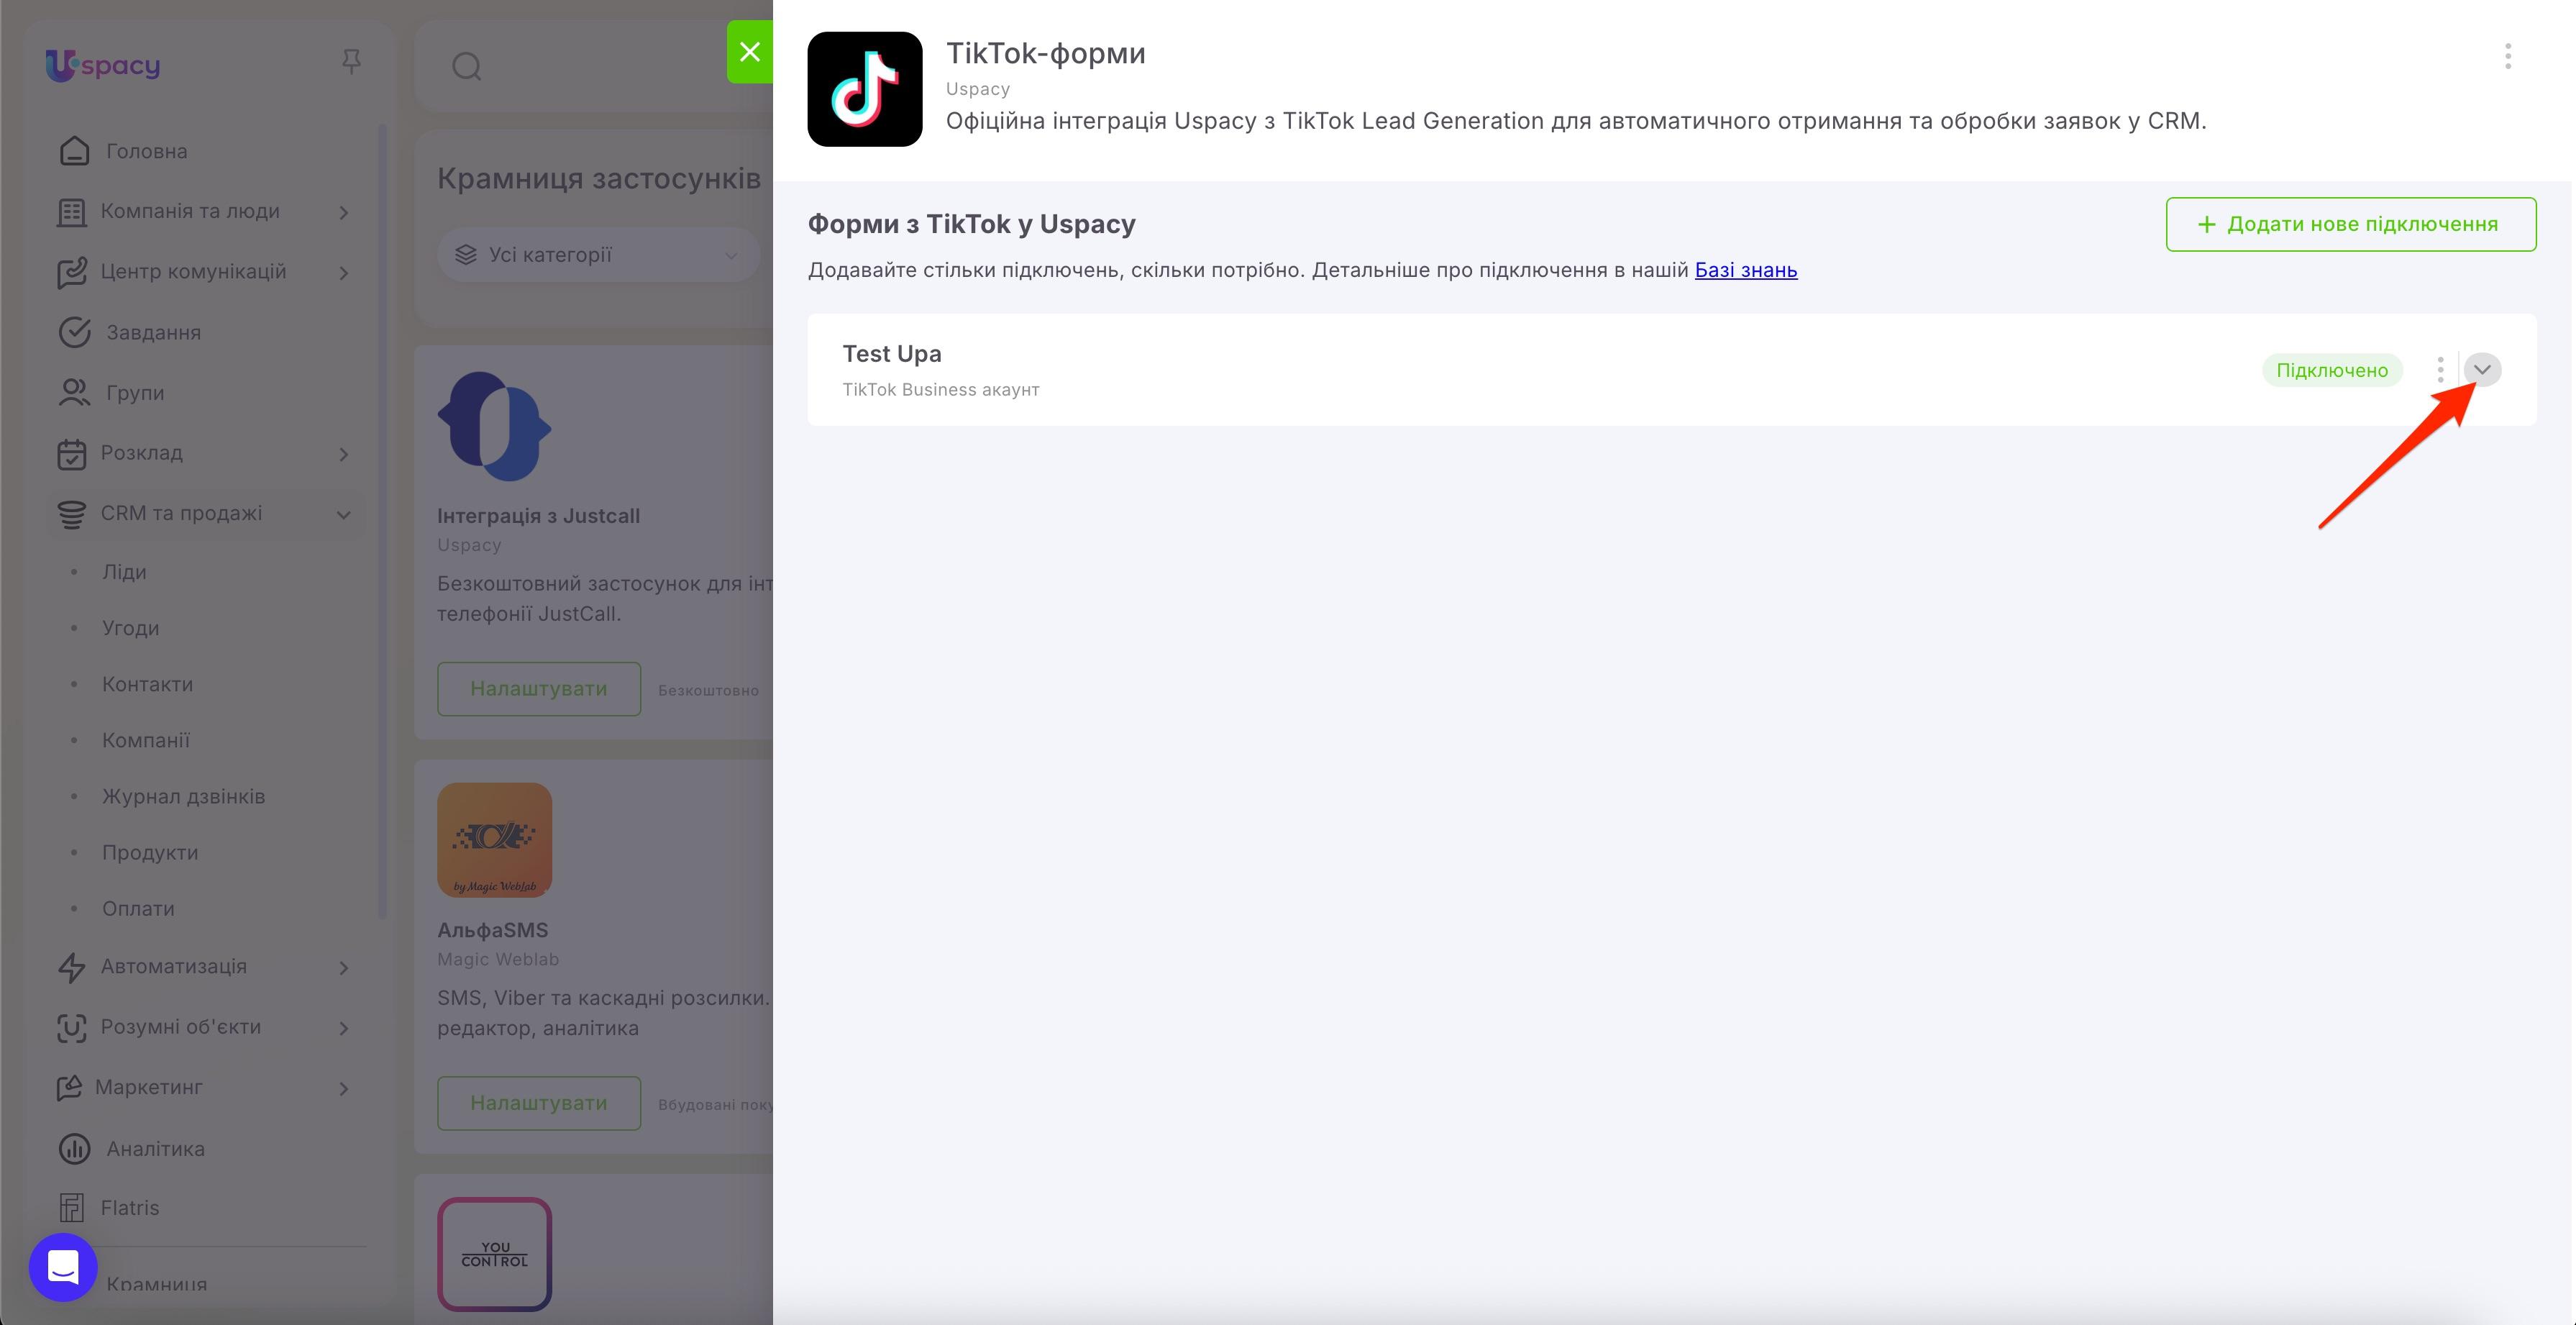Image resolution: width=2576 pixels, height=1325 pixels.
Task: Open Центр комунікацій menu item
Action: tap(193, 272)
